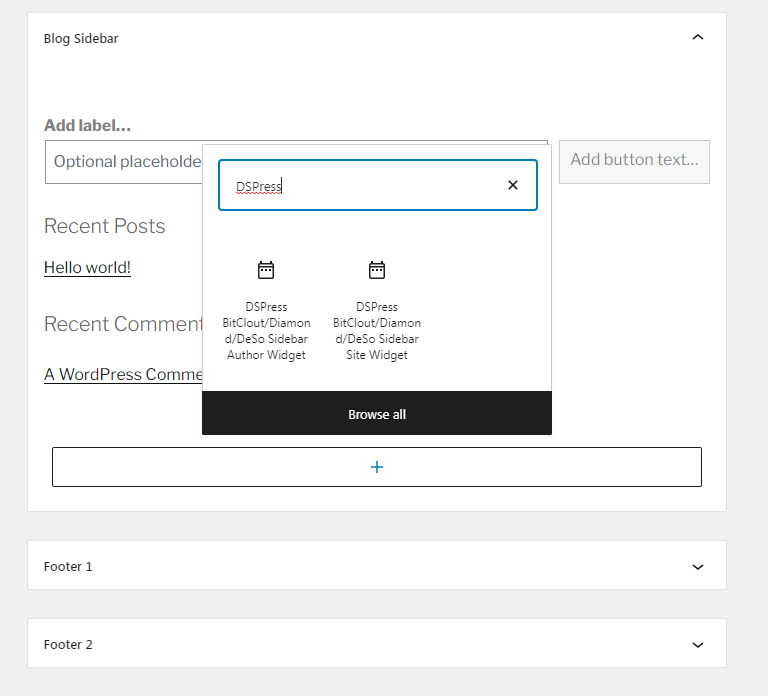Open the Hello world! post link
Viewport: 768px width, 696px height.
click(x=87, y=267)
